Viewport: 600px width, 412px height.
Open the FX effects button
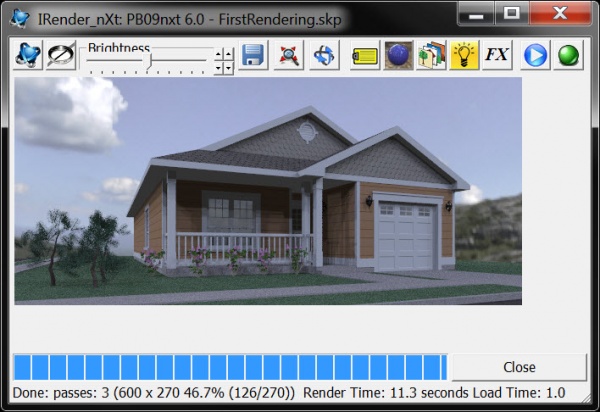pos(497,55)
